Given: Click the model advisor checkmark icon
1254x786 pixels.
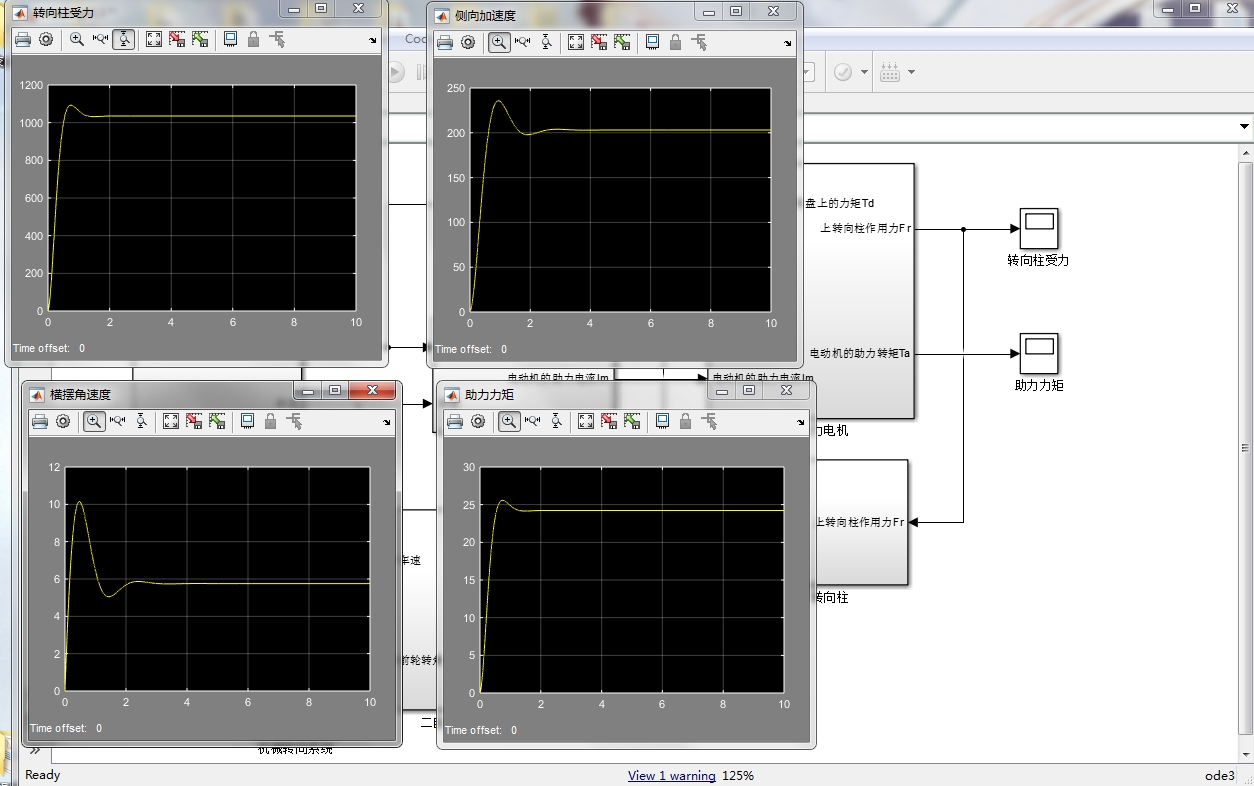Looking at the screenshot, I should tap(843, 72).
